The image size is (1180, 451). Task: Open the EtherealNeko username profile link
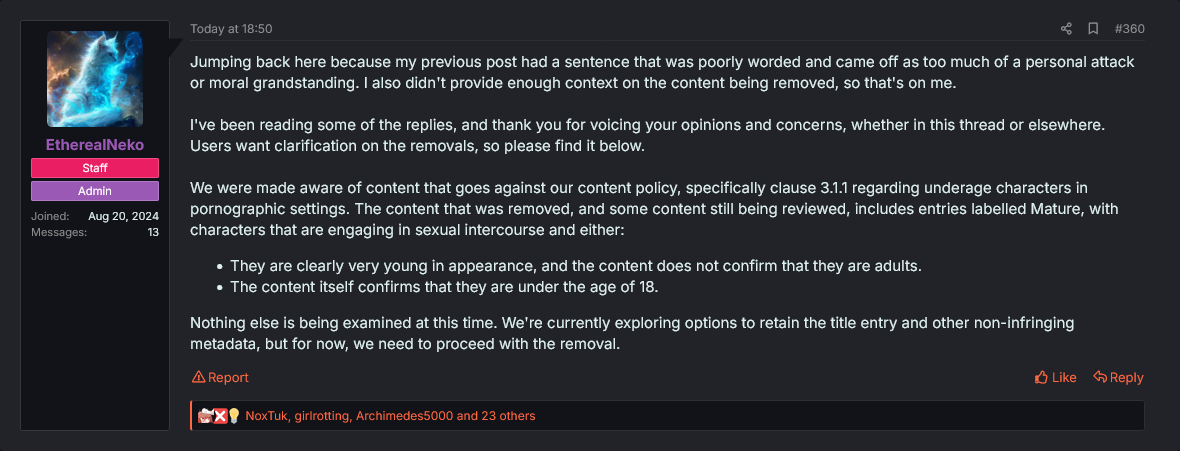pyautogui.click(x=95, y=145)
